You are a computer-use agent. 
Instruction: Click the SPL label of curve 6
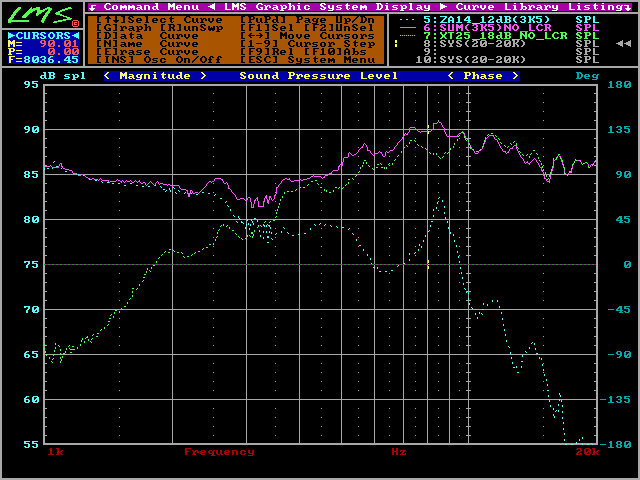(x=587, y=28)
